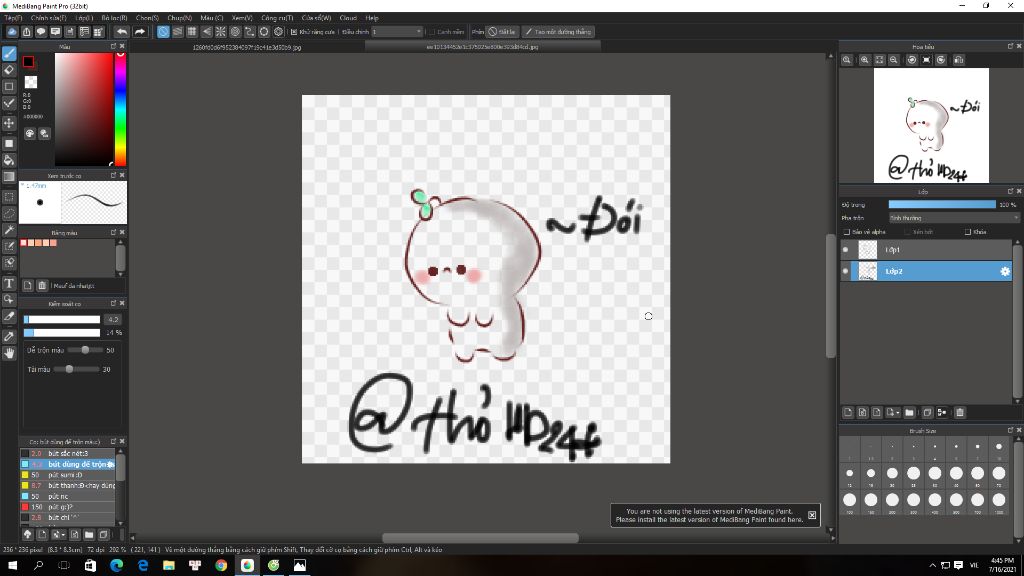Adjust the Tải màu slider handle
Image resolution: width=1024 pixels, height=576 pixels.
69,369
